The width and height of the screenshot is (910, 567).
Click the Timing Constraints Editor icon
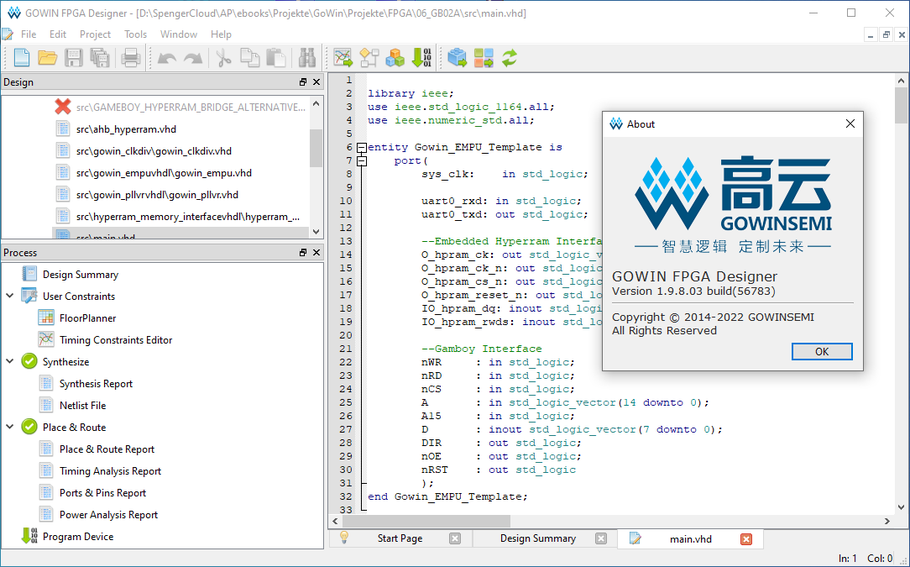pos(46,340)
